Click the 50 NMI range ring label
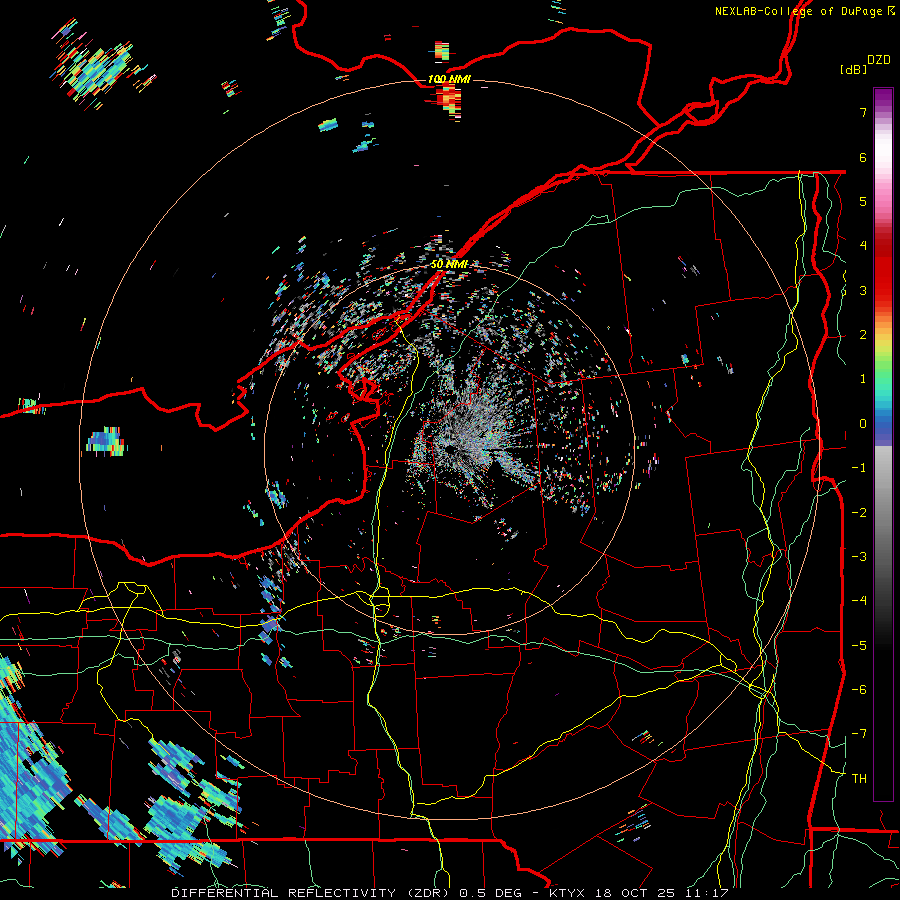 [x=449, y=264]
